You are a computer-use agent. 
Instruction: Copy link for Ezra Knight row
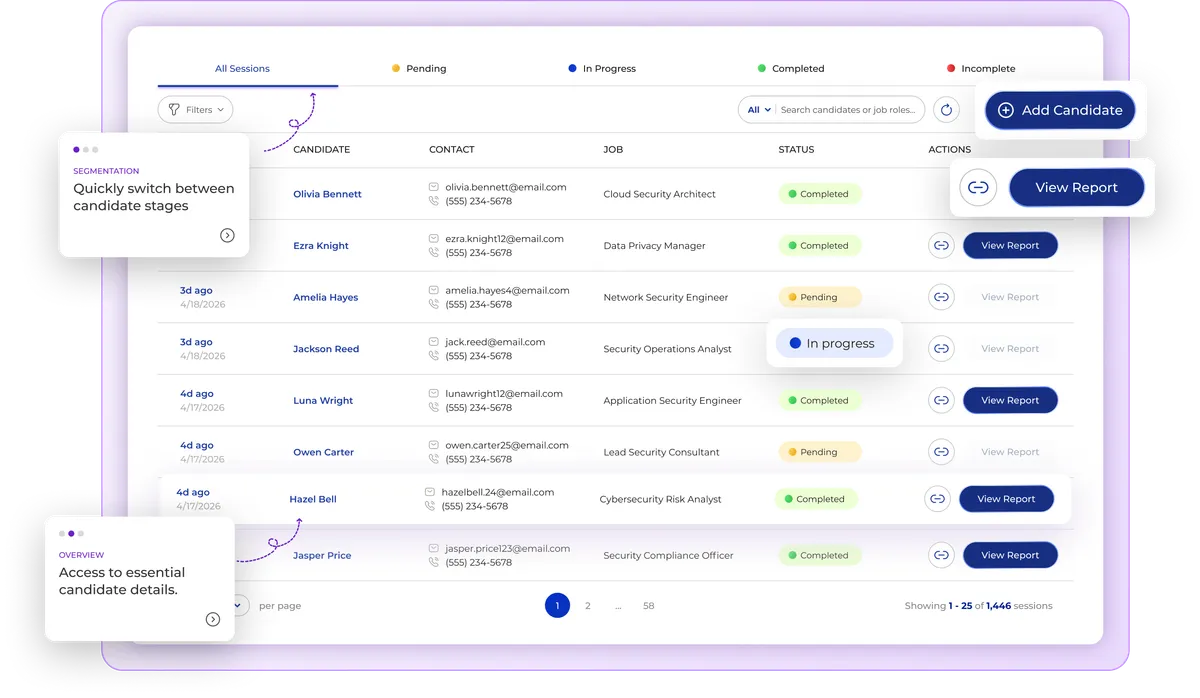click(941, 245)
